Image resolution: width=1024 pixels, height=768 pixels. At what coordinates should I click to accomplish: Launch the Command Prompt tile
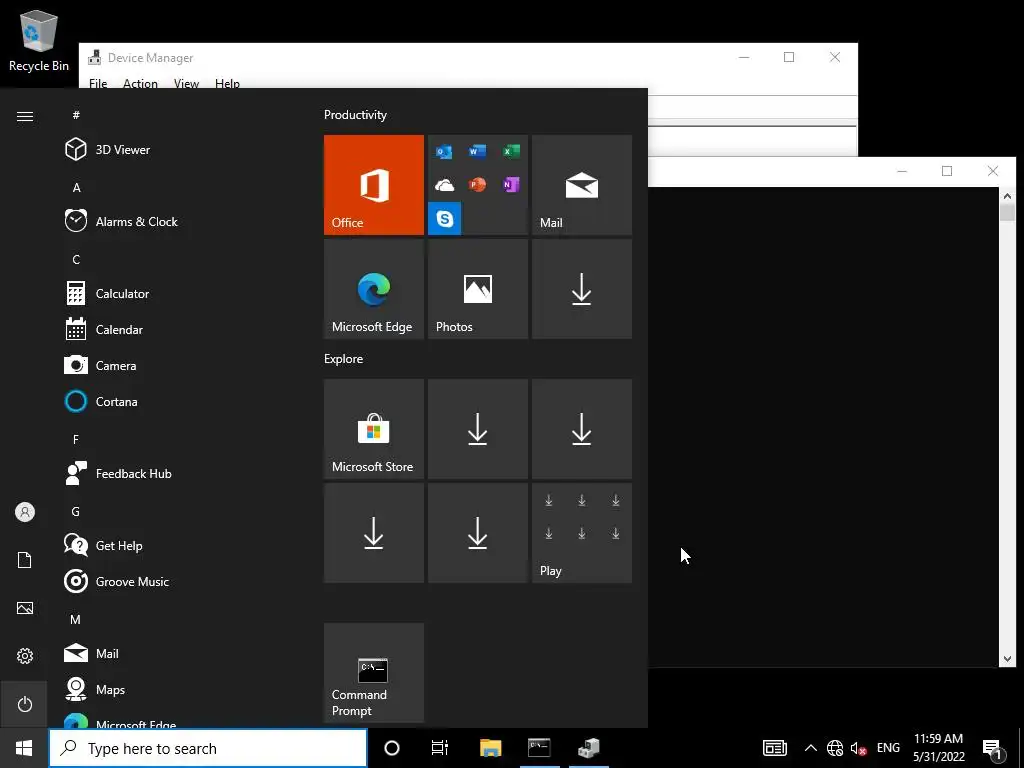pos(374,673)
